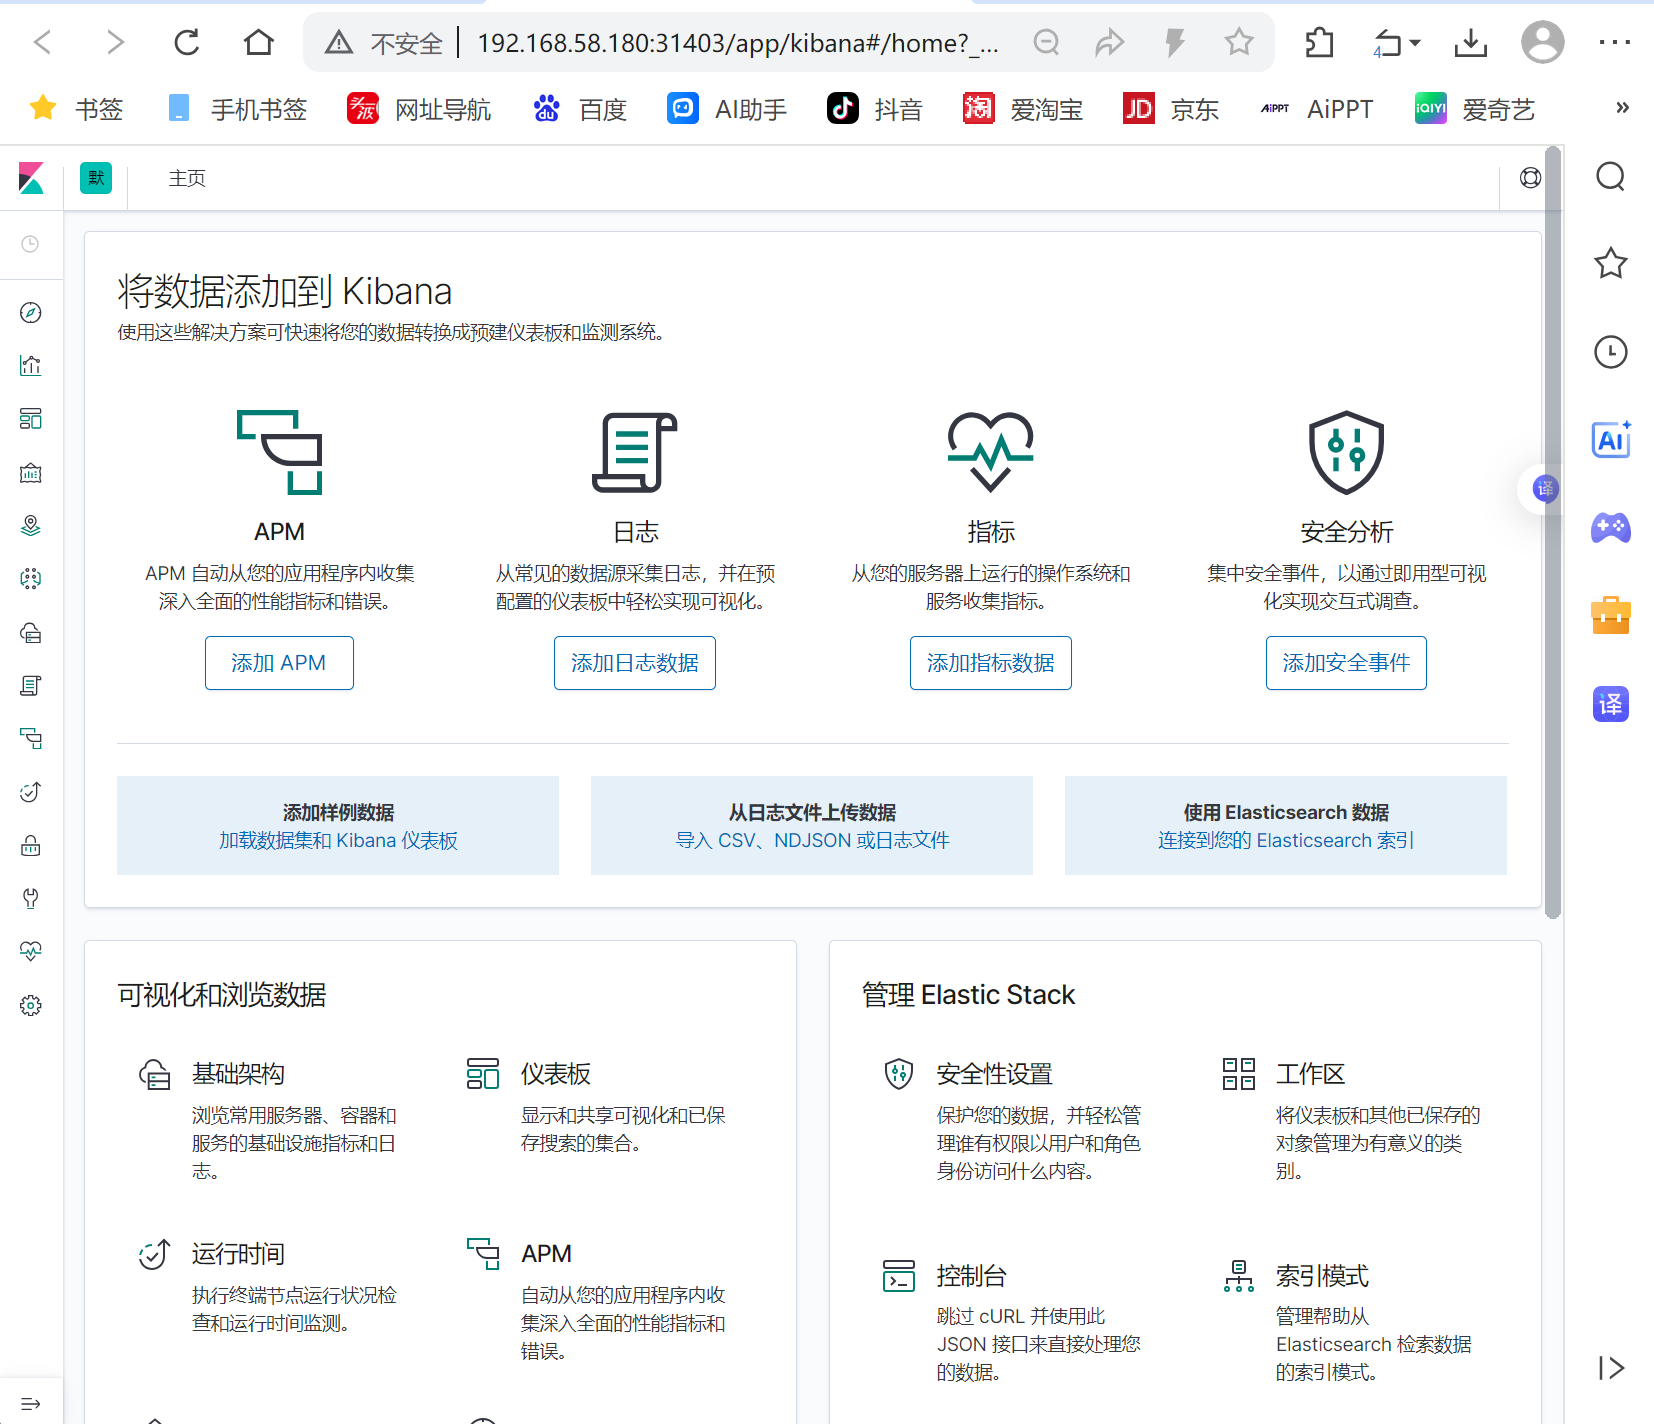The height and width of the screenshot is (1424, 1654).
Task: Open 索引模式 index patterns entry
Action: [1322, 1276]
